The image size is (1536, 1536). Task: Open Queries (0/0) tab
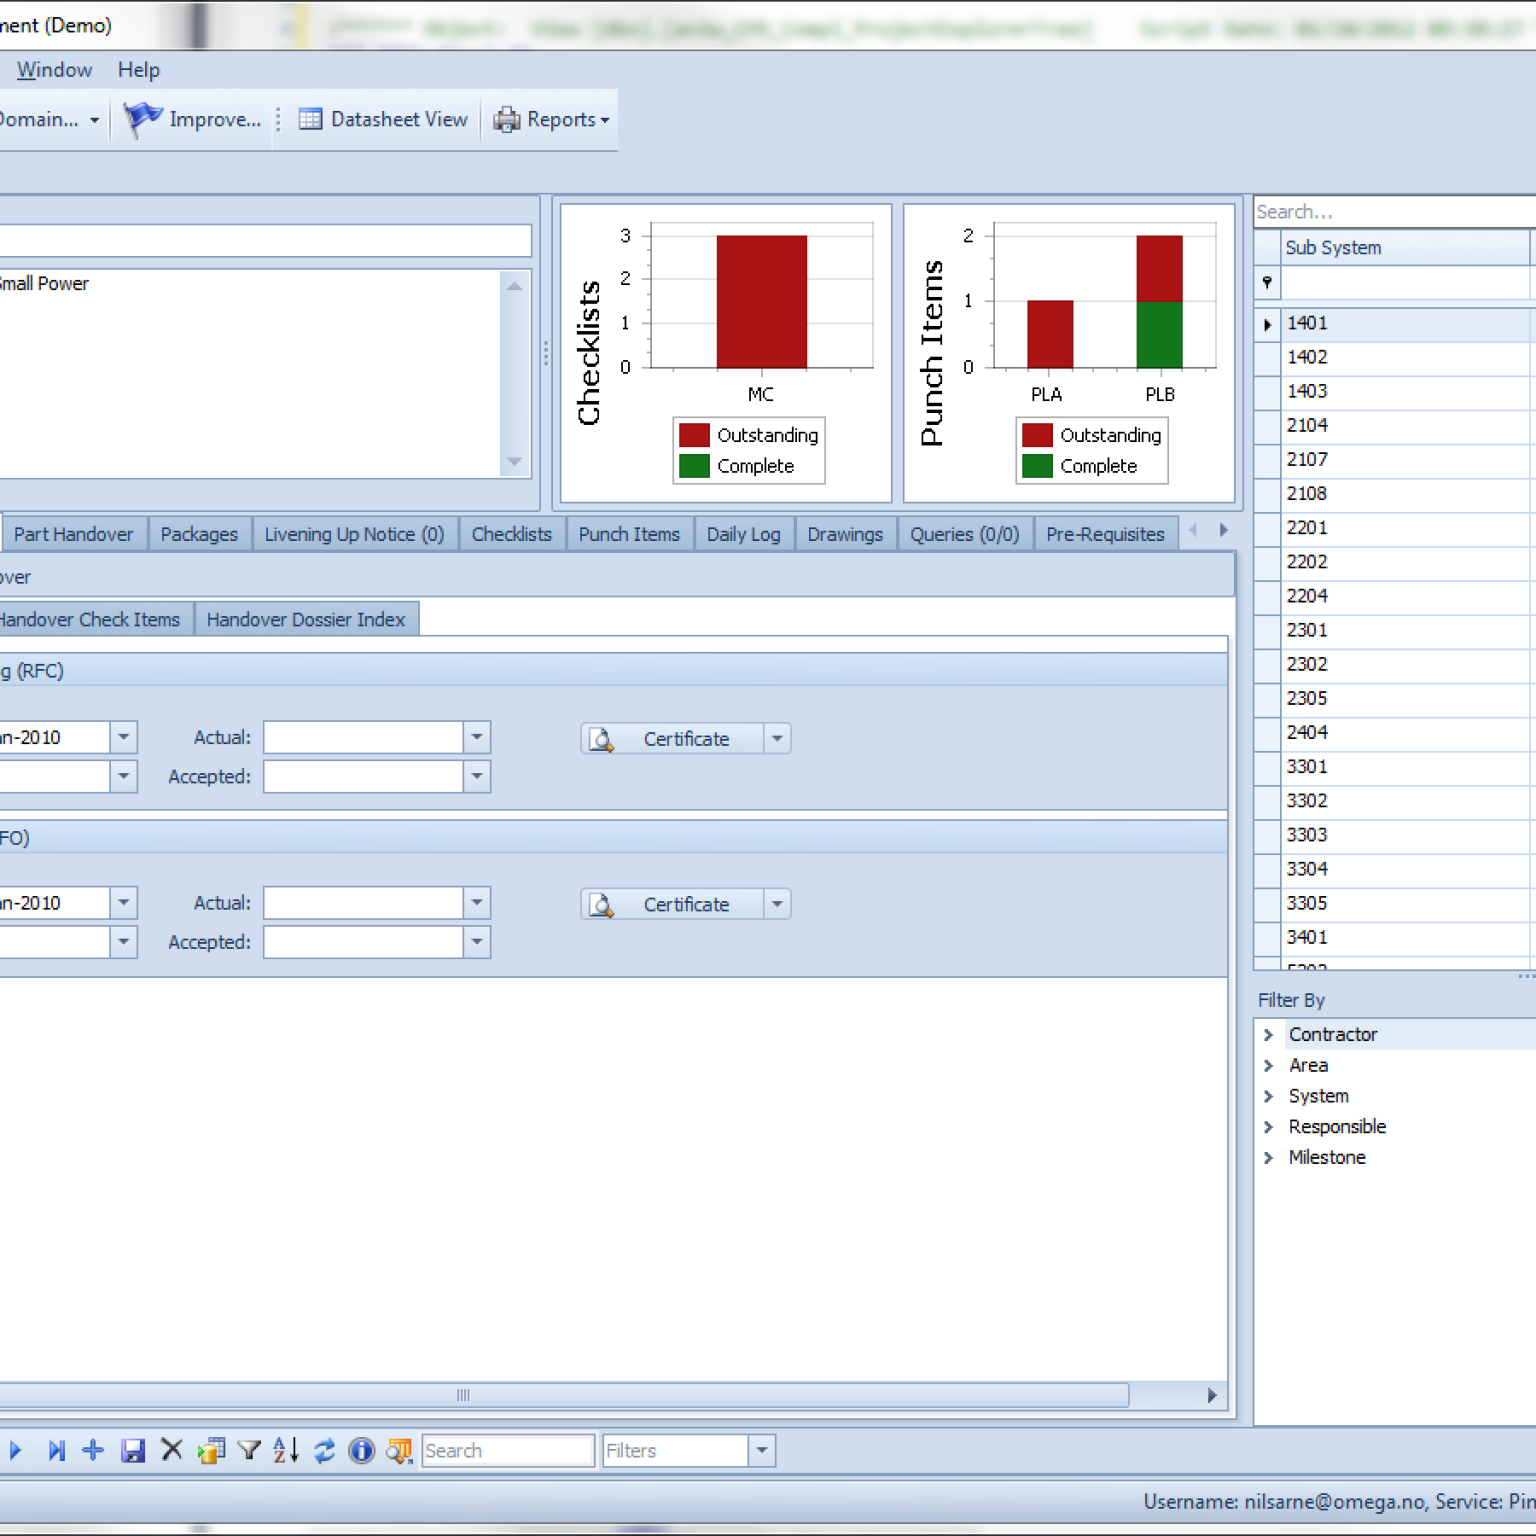coord(964,534)
